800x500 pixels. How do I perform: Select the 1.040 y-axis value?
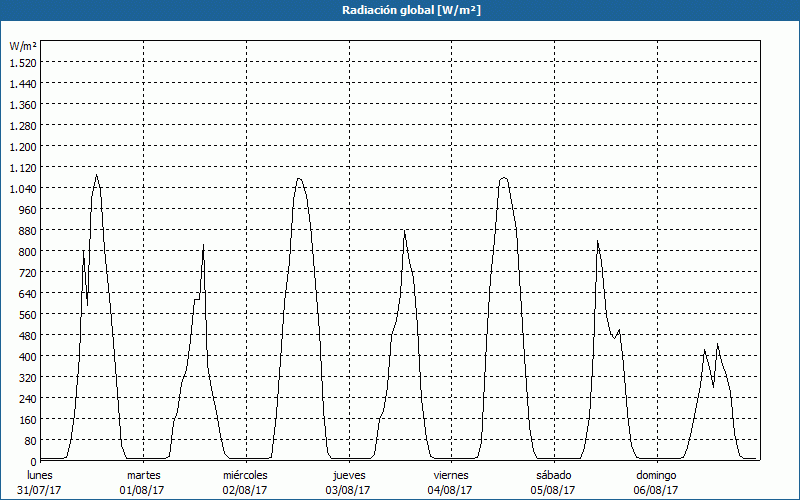23,189
